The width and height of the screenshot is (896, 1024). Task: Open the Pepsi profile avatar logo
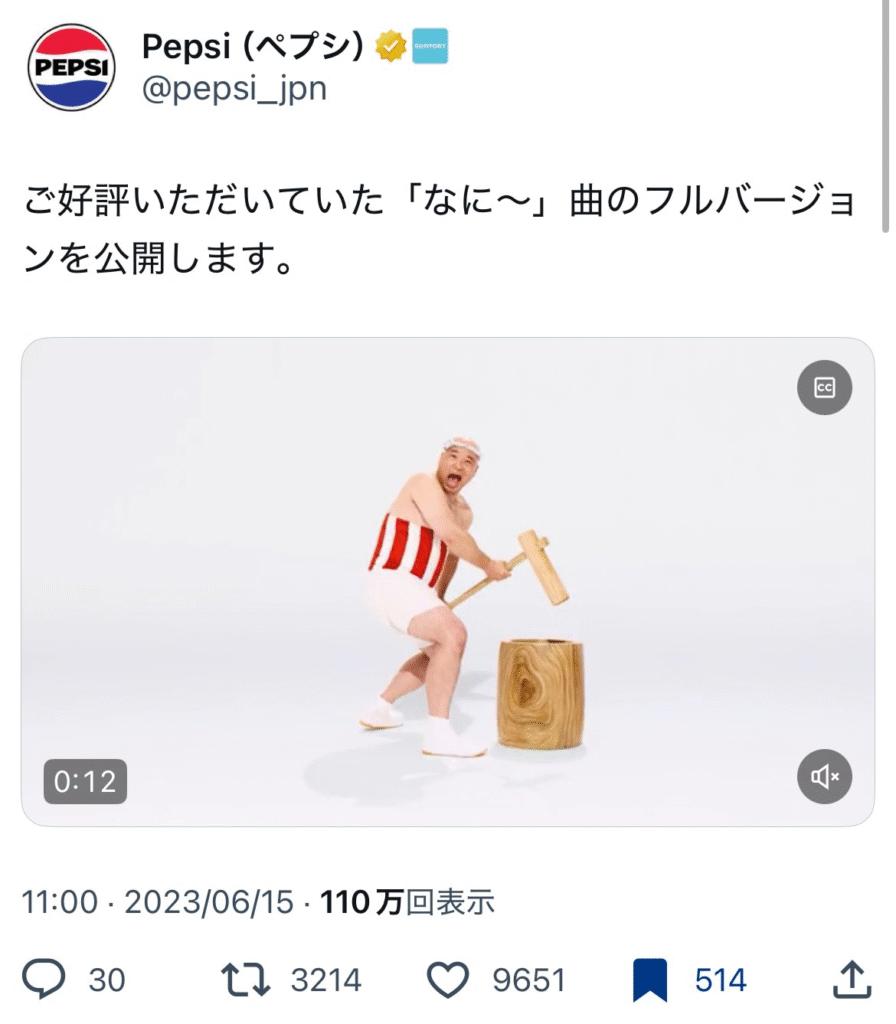coord(71,67)
